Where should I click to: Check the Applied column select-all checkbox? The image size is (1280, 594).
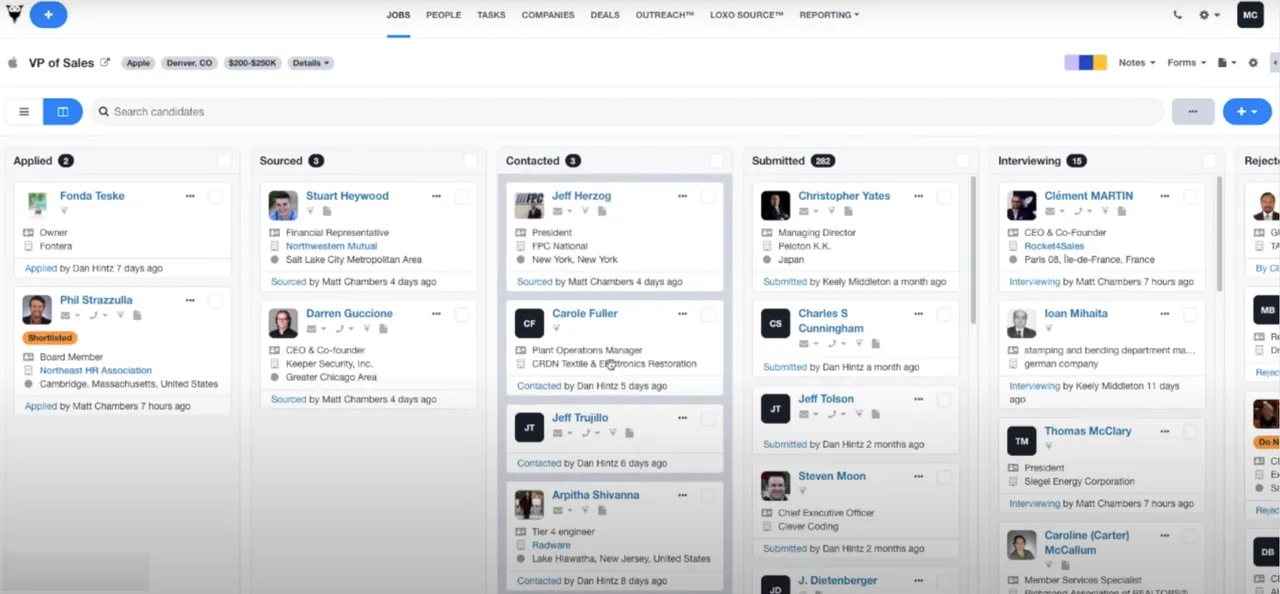click(x=224, y=161)
